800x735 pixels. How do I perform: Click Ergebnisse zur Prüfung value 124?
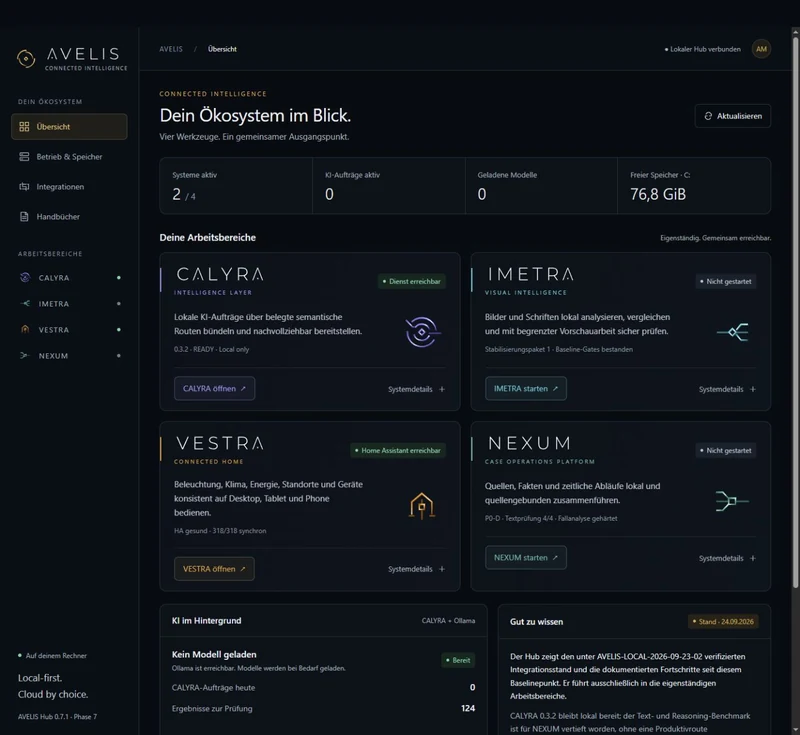pos(468,708)
